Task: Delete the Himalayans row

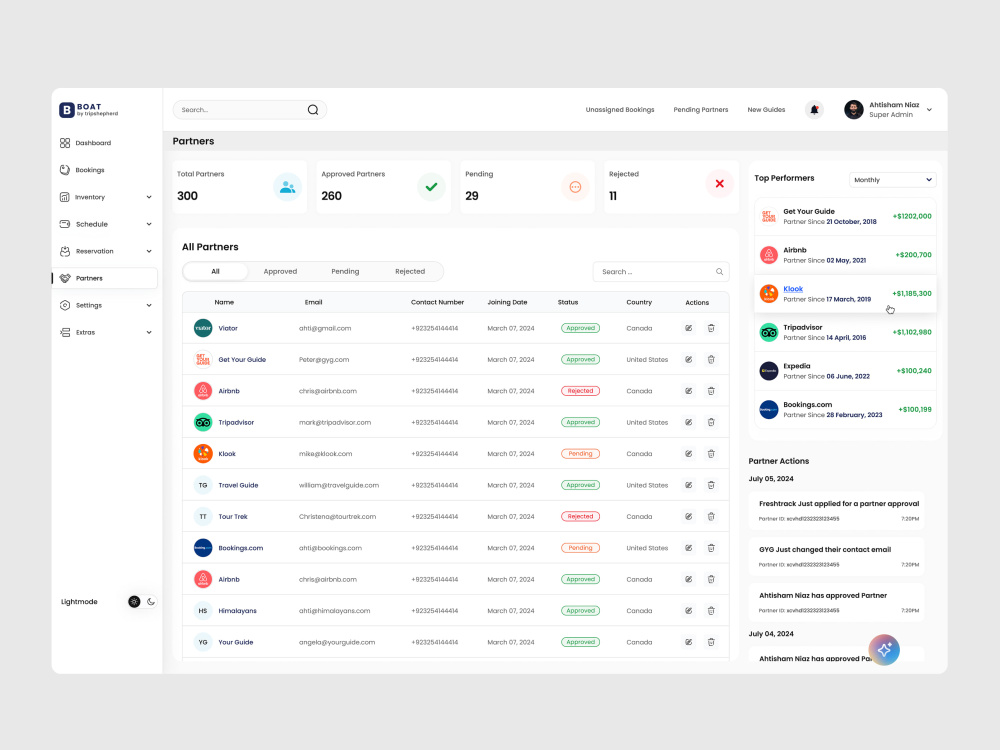Action: [711, 610]
